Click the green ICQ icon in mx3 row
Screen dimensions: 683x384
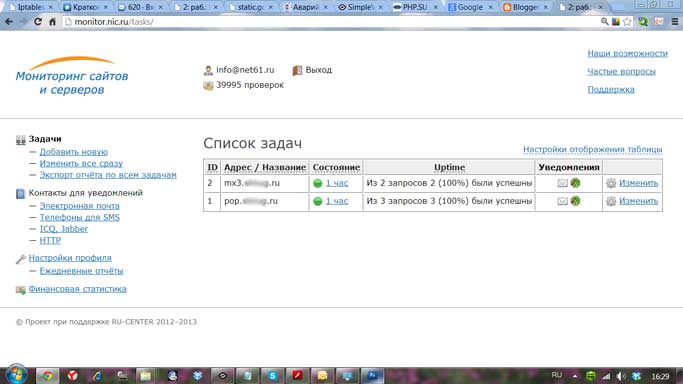575,183
